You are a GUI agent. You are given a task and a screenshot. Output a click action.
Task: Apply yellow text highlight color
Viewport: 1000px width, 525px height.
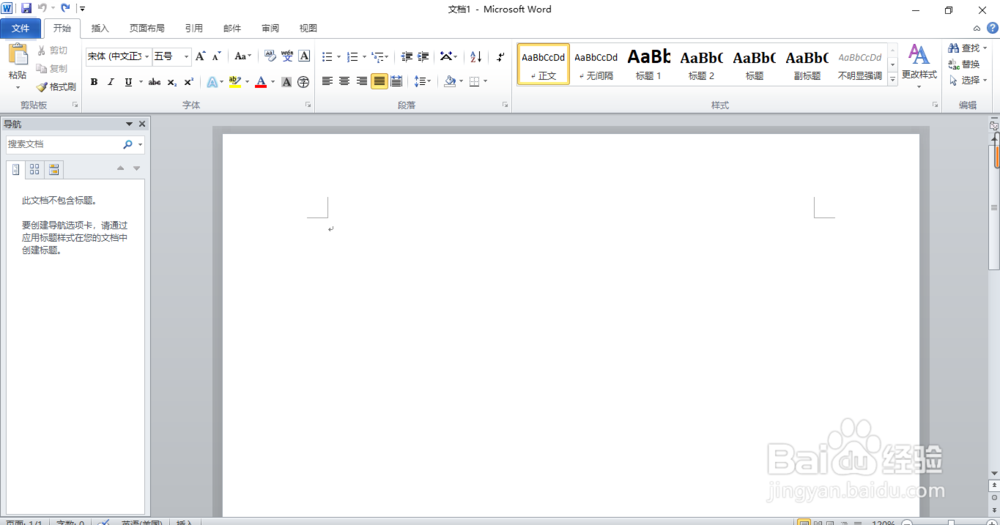click(235, 82)
